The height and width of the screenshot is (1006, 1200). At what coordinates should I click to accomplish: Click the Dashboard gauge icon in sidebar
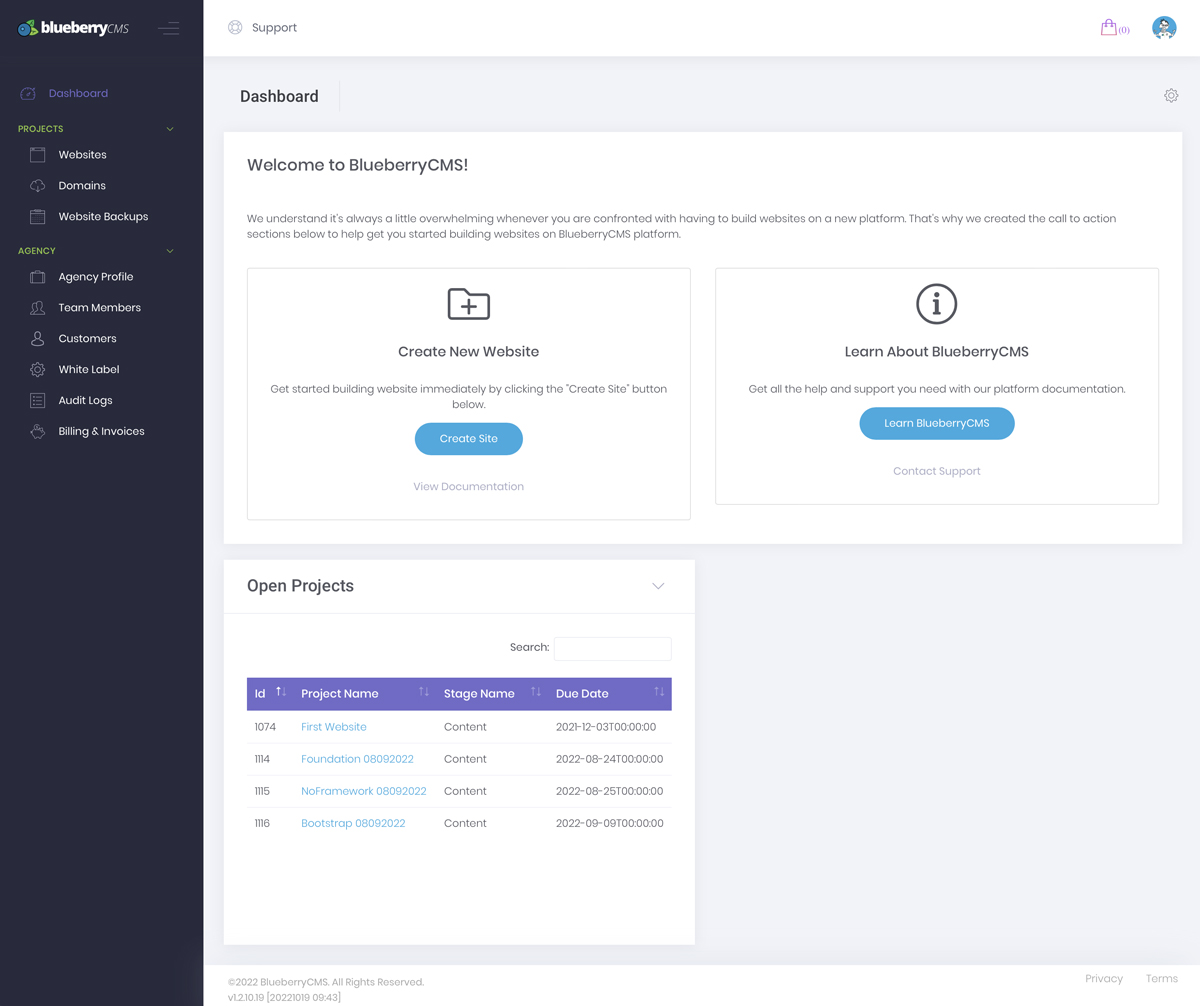click(28, 94)
